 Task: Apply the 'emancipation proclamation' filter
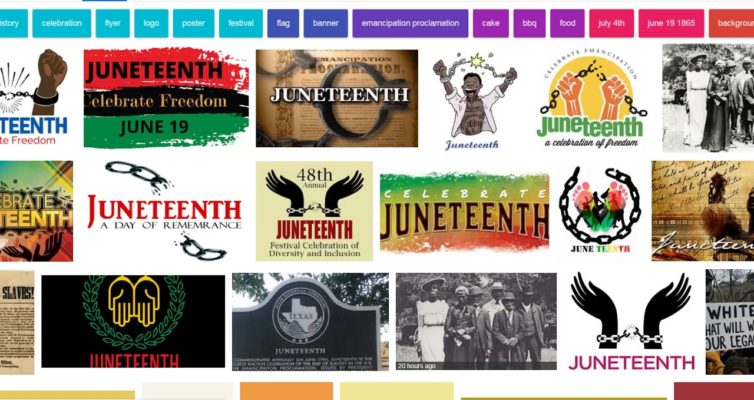coord(410,23)
